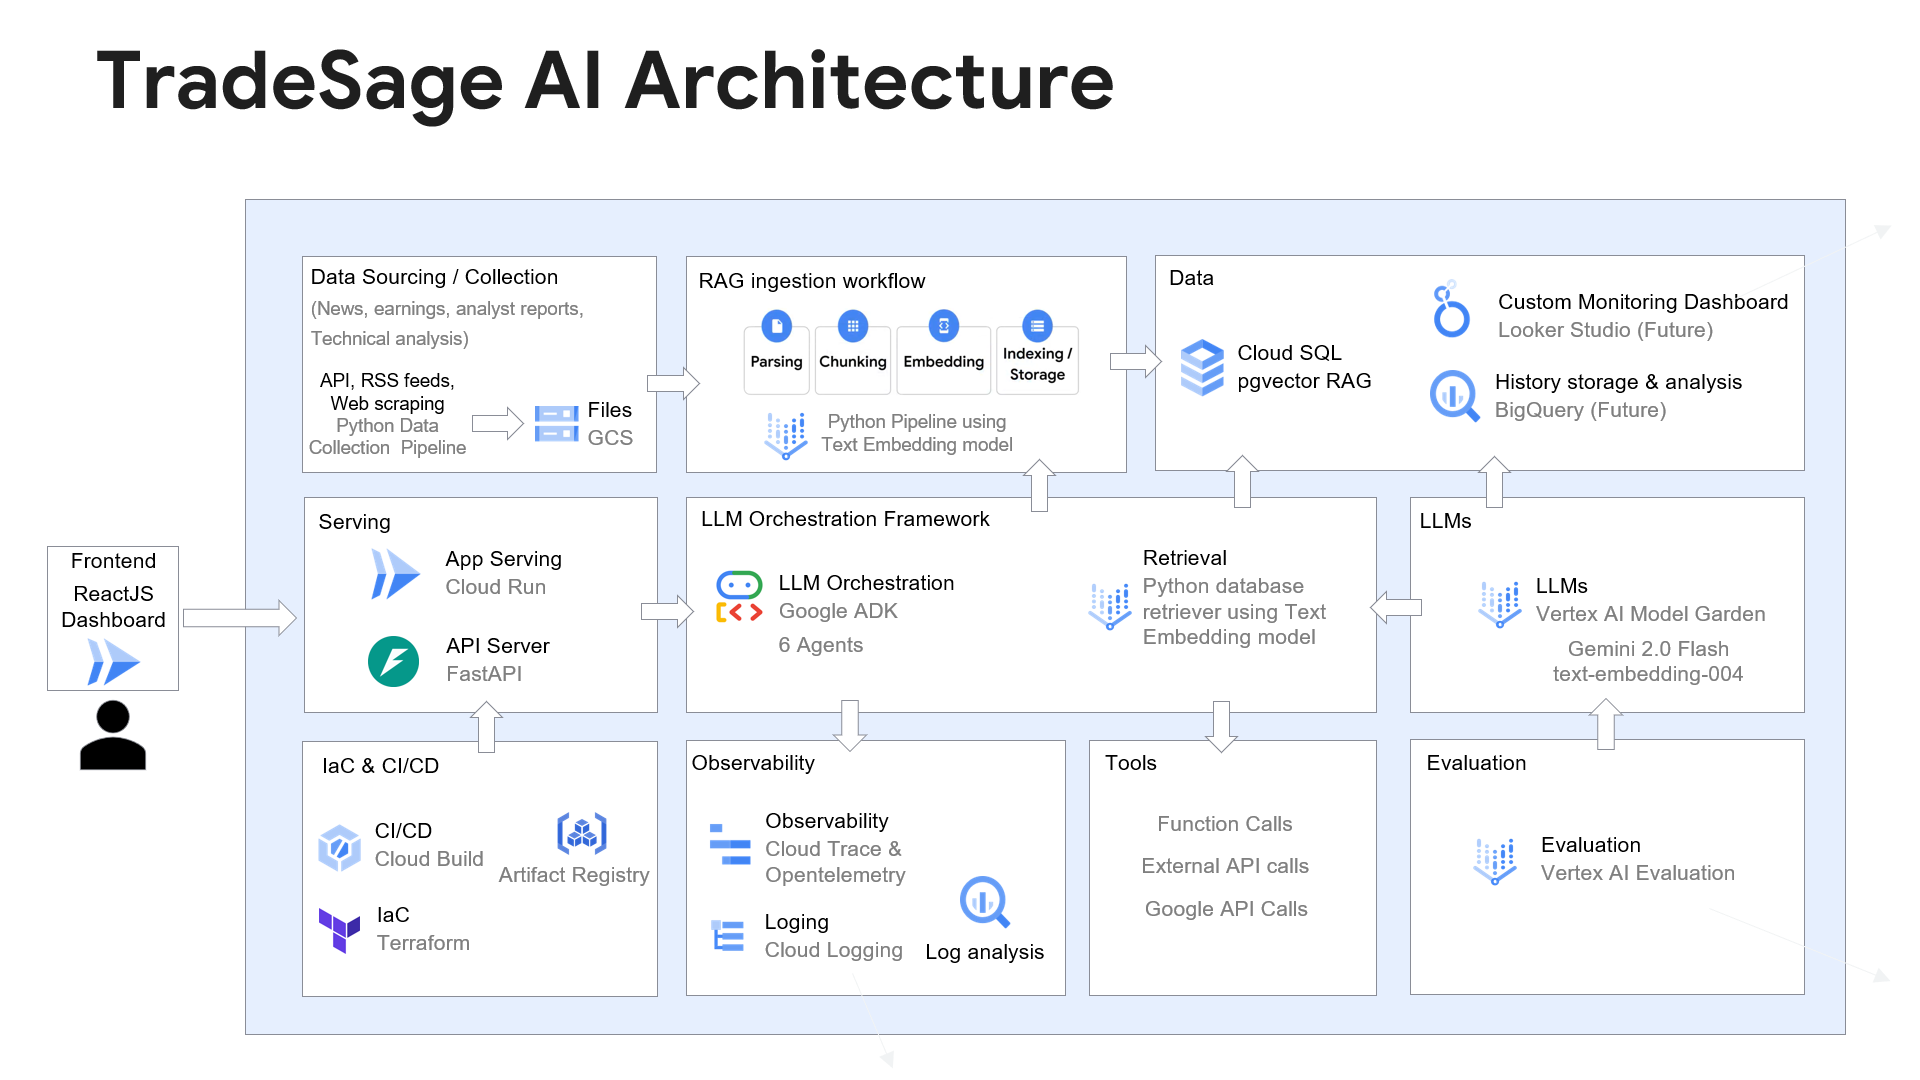Click the Cloud SQL database icon
Image resolution: width=1920 pixels, height=1080 pixels.
(1201, 367)
